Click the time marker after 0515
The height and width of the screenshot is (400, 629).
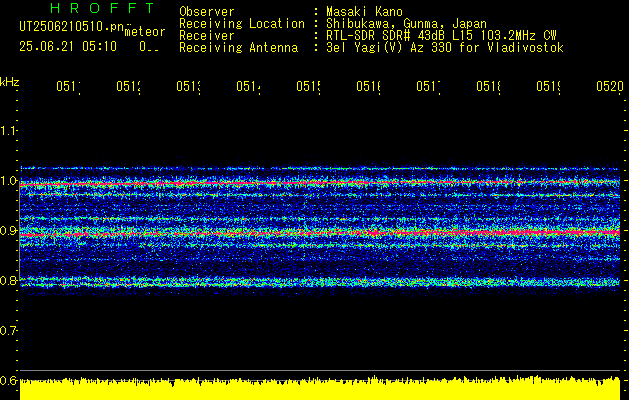pyautogui.click(x=368, y=86)
